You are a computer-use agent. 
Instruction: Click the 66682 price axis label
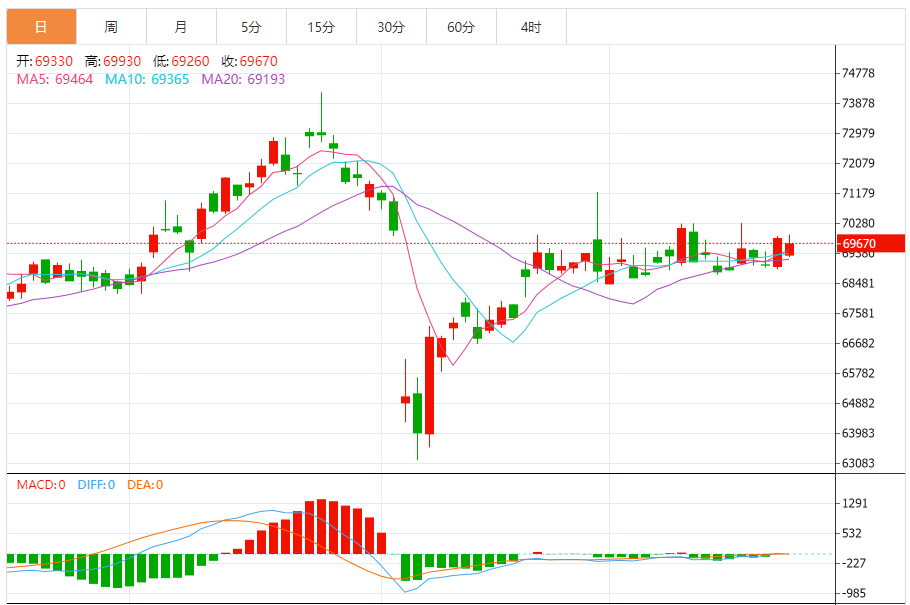[x=858, y=343]
